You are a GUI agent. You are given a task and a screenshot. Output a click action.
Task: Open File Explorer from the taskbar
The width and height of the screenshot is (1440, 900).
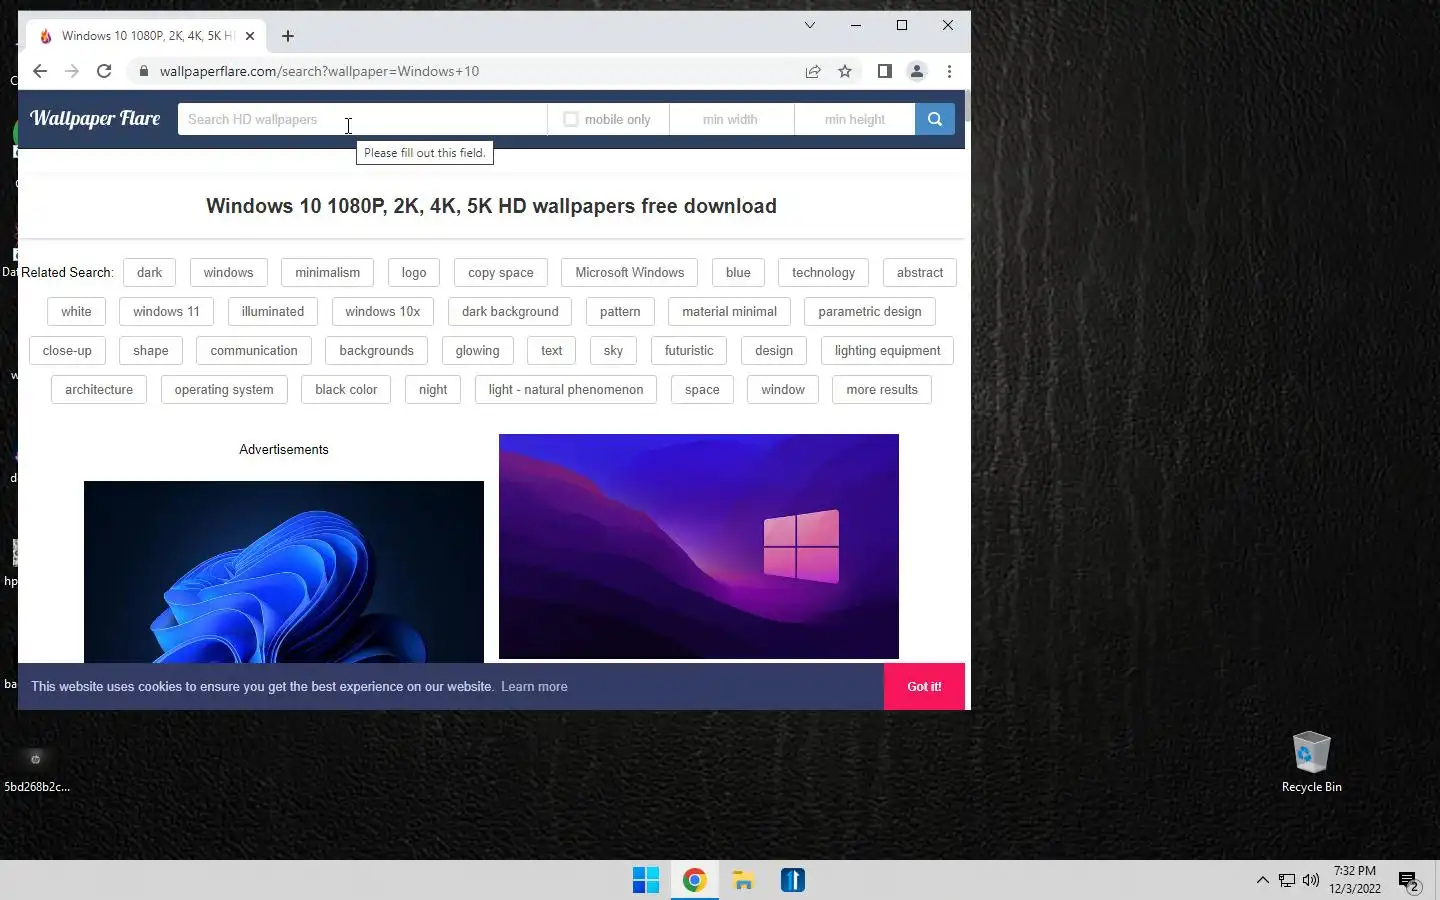[x=743, y=880]
